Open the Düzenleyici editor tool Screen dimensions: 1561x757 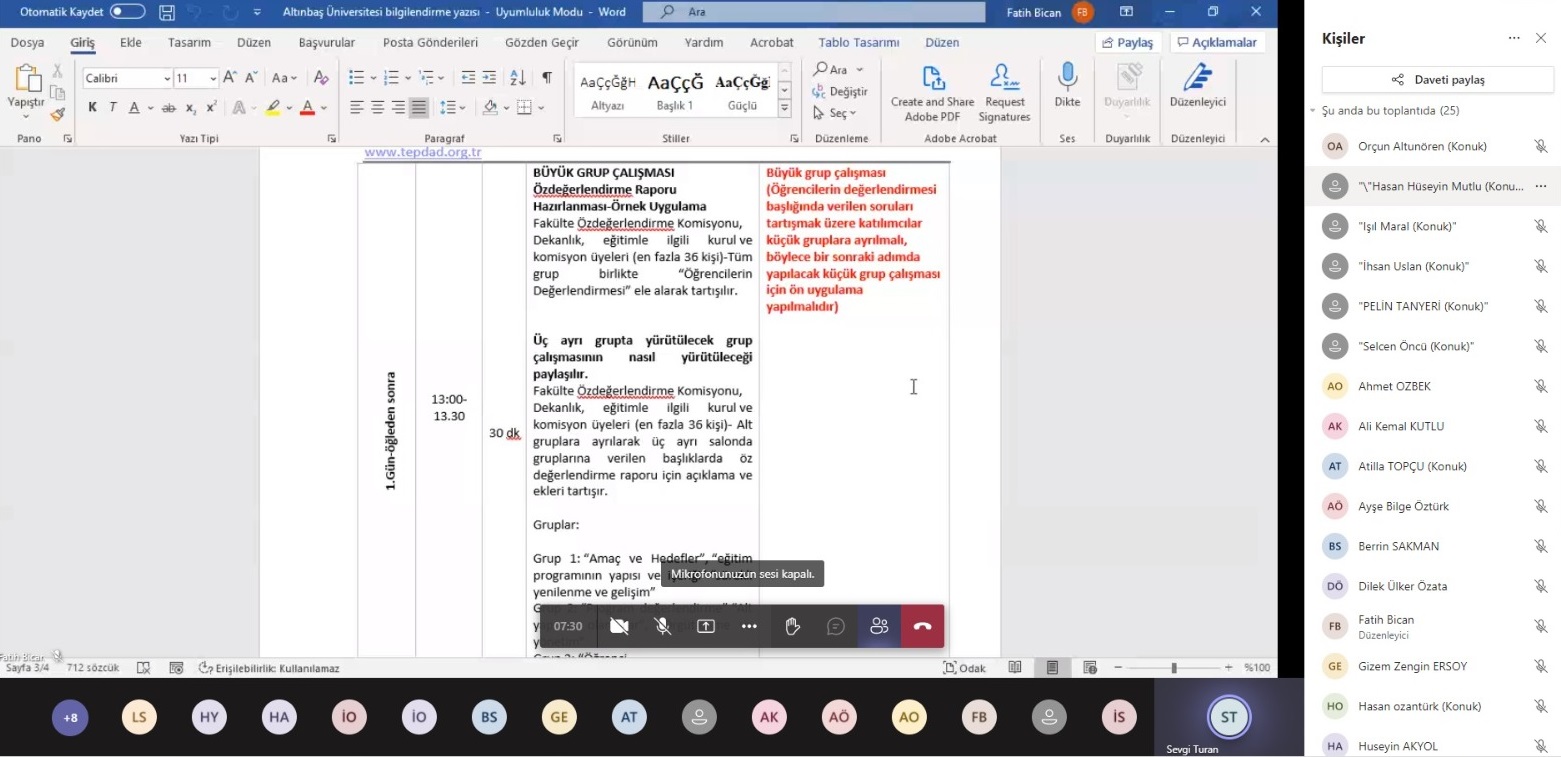[x=1197, y=80]
